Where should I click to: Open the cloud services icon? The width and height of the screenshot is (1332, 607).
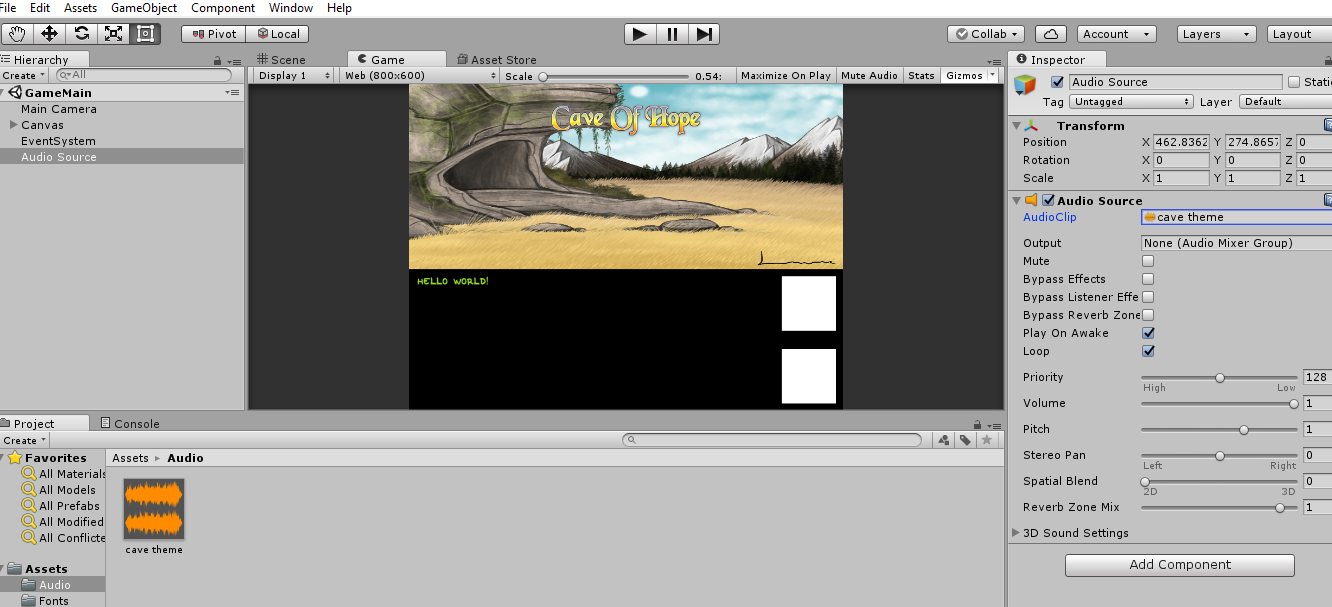[x=1051, y=34]
